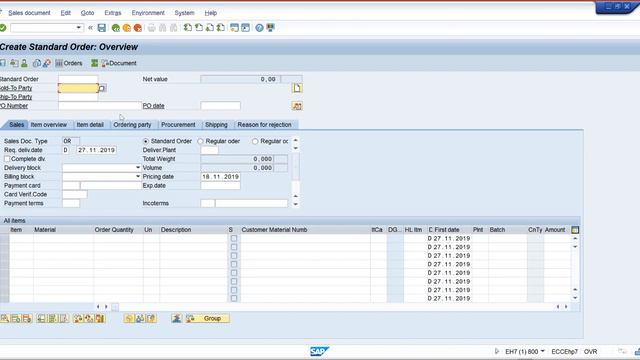Screen dimensions: 640x360
Task: Collapse the command field double chevron
Action: point(90,28)
